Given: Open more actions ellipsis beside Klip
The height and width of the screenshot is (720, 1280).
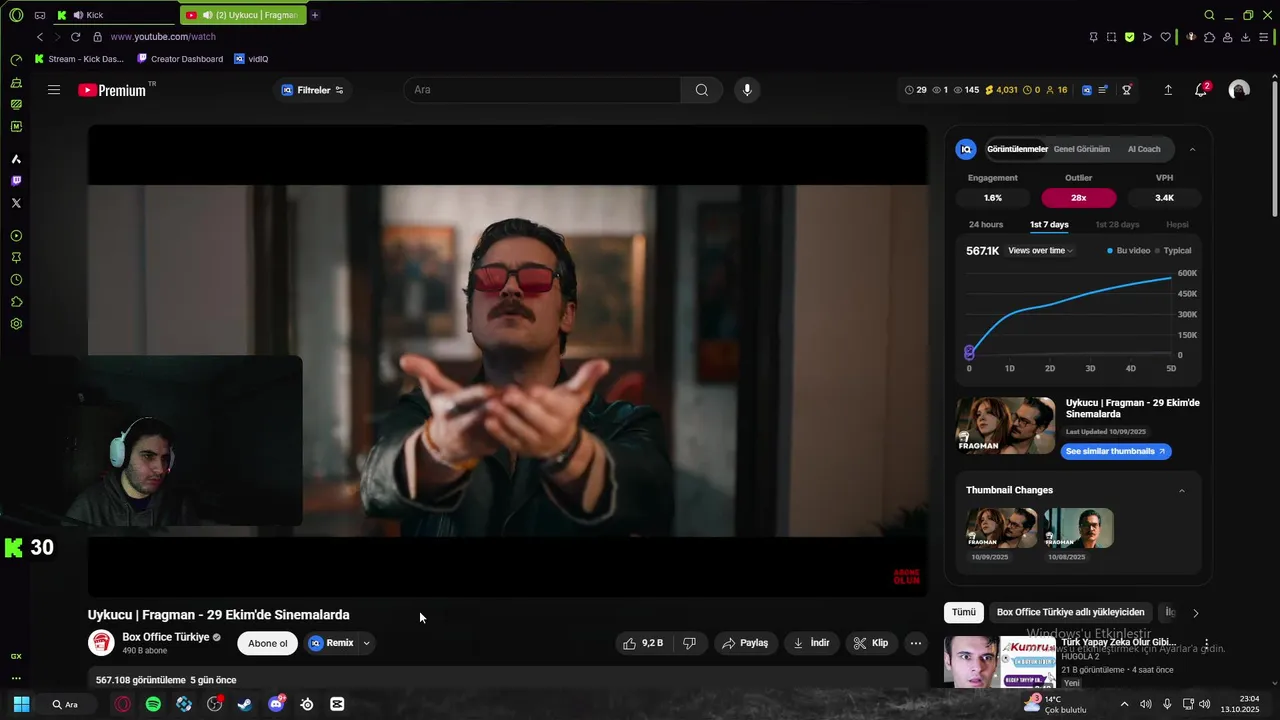Looking at the screenshot, I should pyautogui.click(x=915, y=643).
